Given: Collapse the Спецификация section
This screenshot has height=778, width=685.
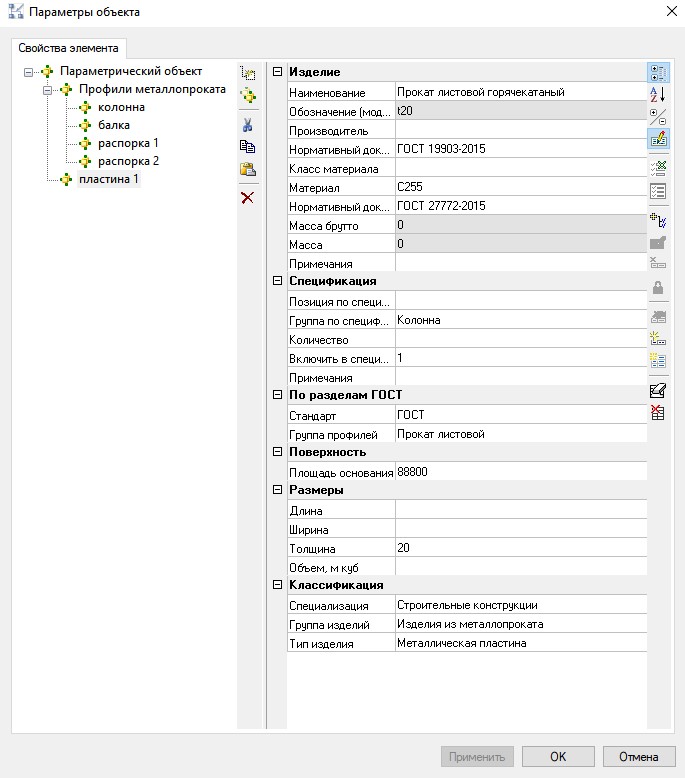Looking at the screenshot, I should point(277,281).
